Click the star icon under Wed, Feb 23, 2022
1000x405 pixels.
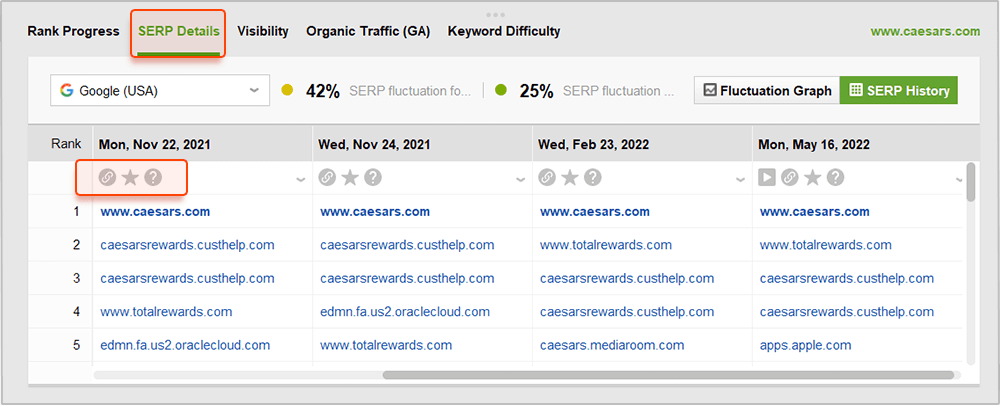pos(570,177)
